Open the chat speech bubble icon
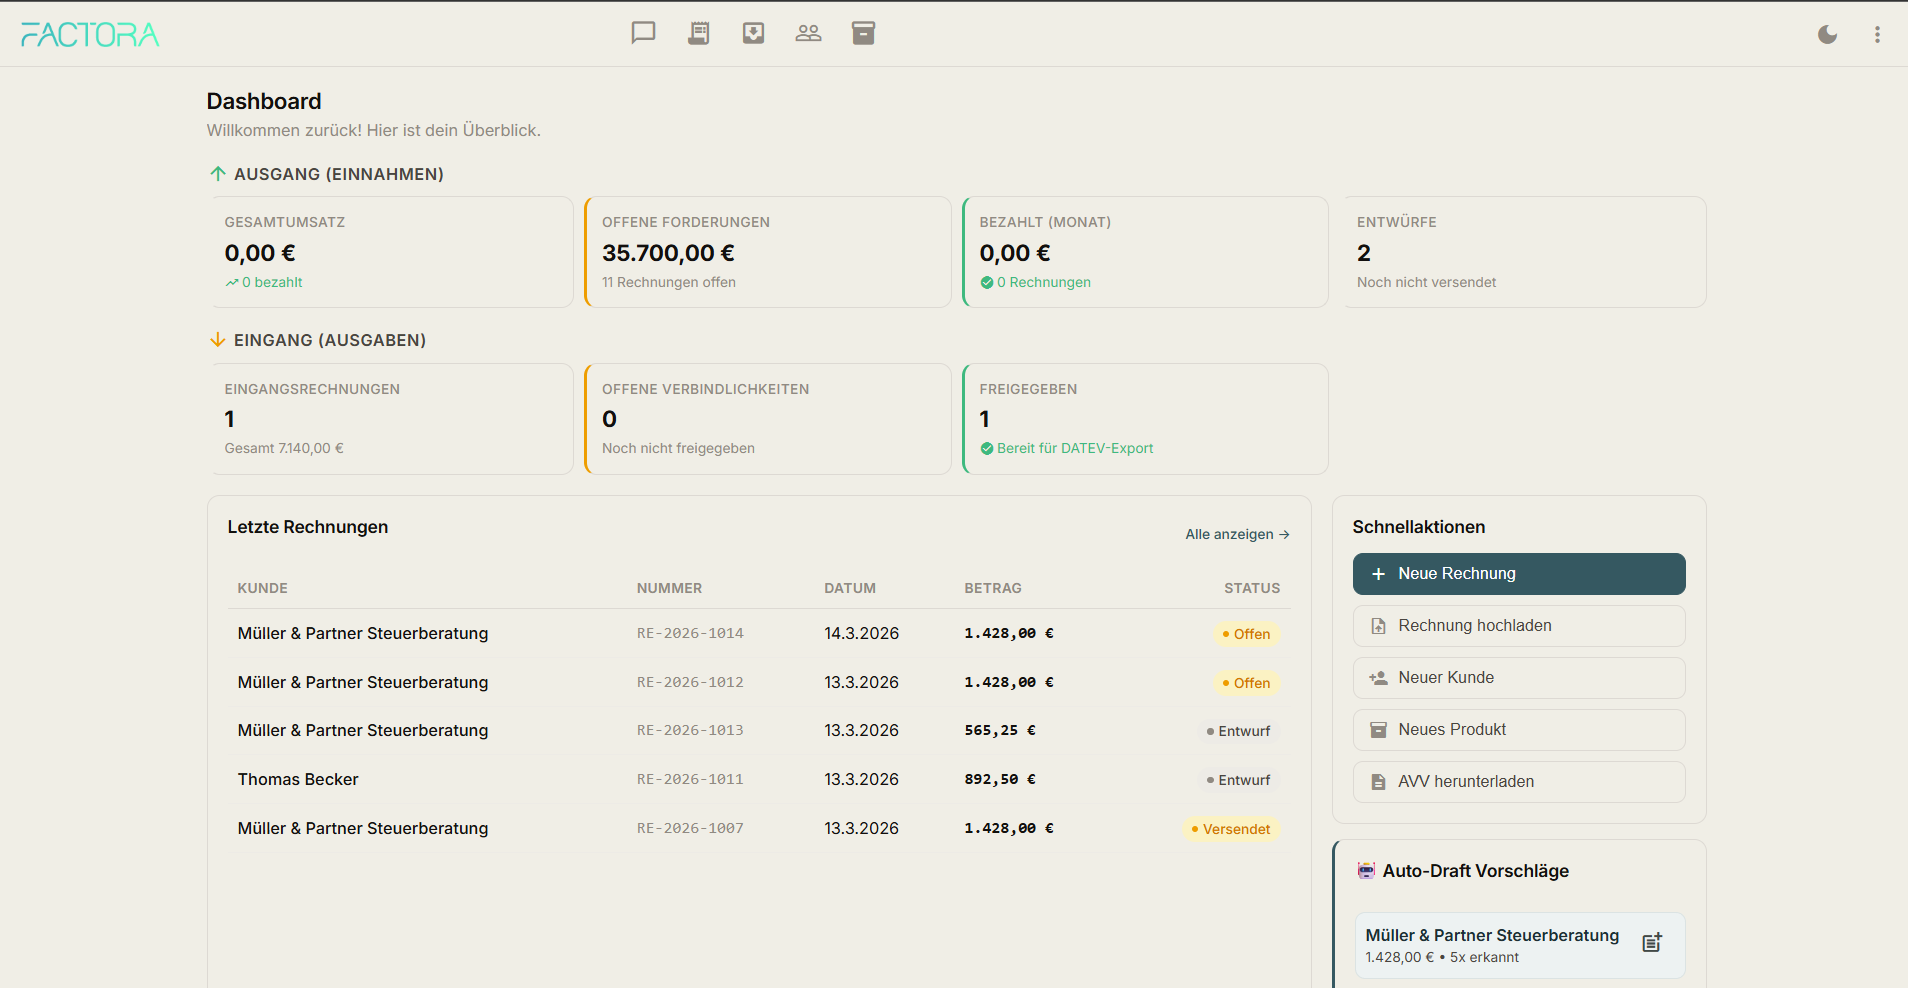1908x988 pixels. click(x=643, y=33)
